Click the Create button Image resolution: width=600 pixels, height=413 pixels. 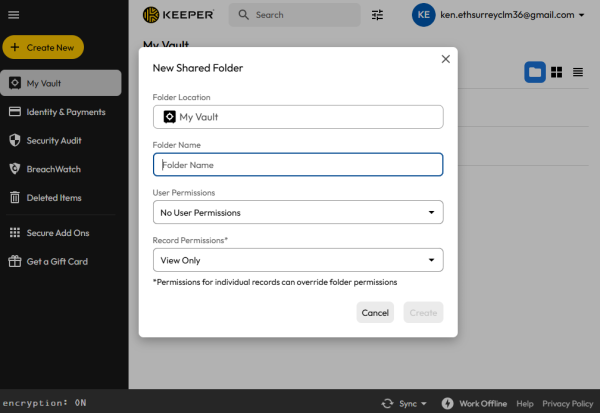[423, 313]
